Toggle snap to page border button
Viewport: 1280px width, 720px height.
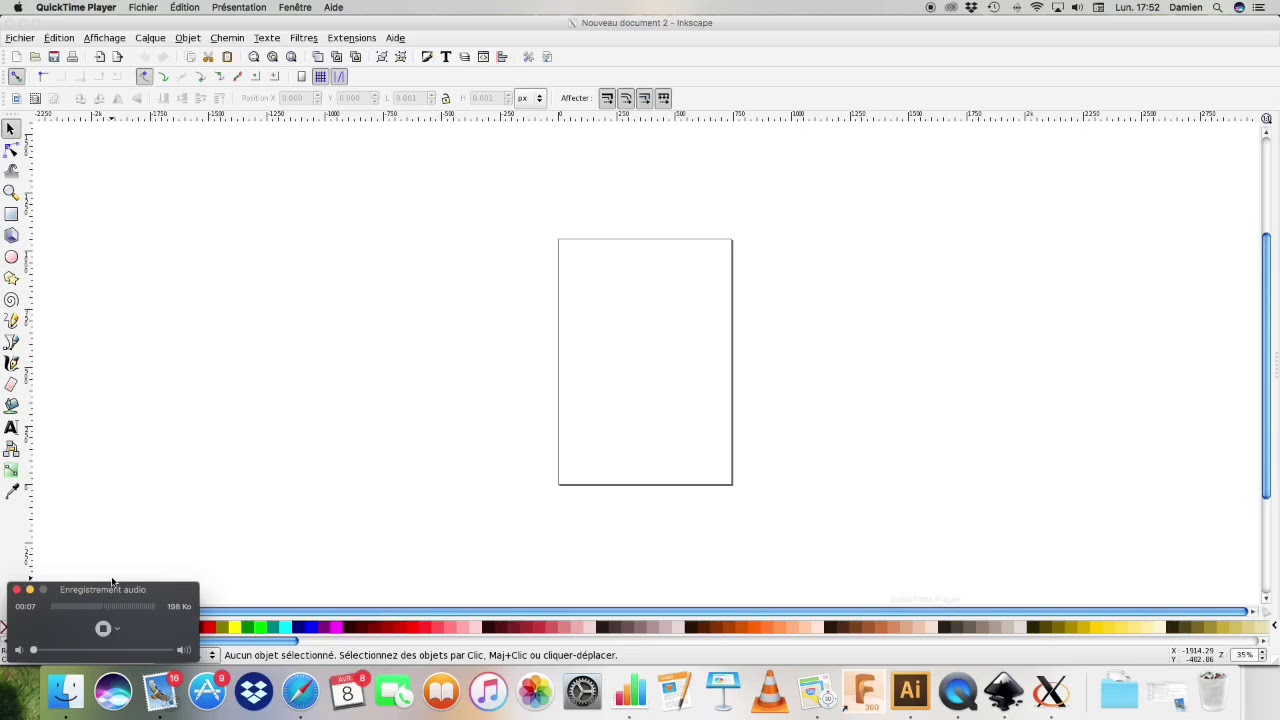pyautogui.click(x=301, y=77)
